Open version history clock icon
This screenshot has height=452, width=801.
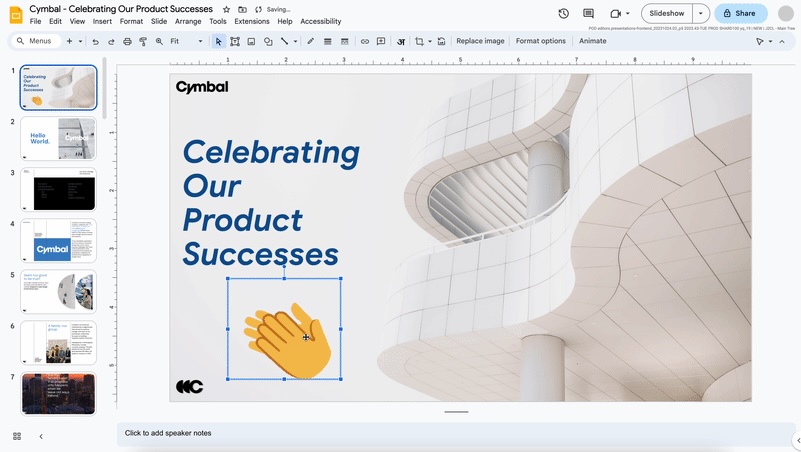click(x=563, y=13)
